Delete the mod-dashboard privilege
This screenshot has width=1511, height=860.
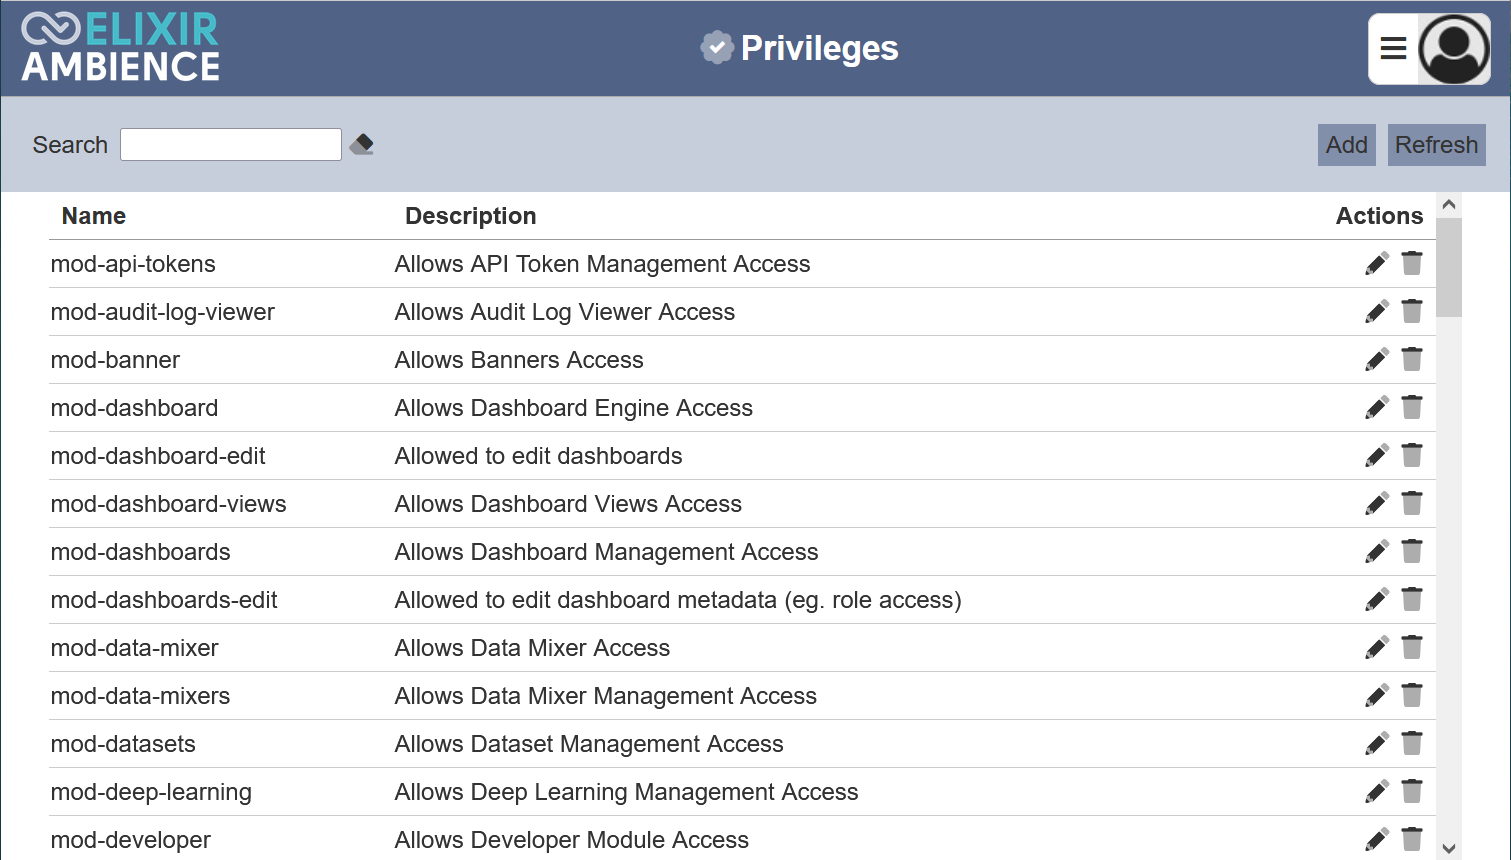coord(1412,408)
